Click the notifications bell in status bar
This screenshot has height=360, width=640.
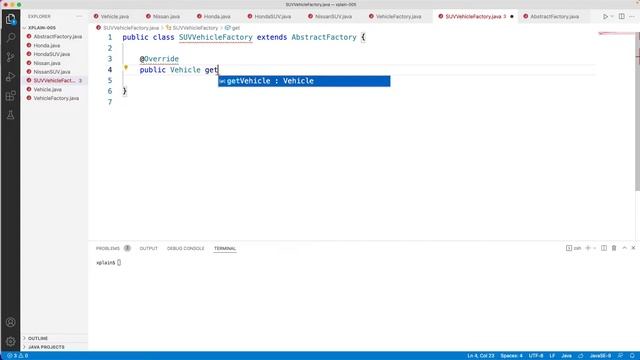pos(632,356)
